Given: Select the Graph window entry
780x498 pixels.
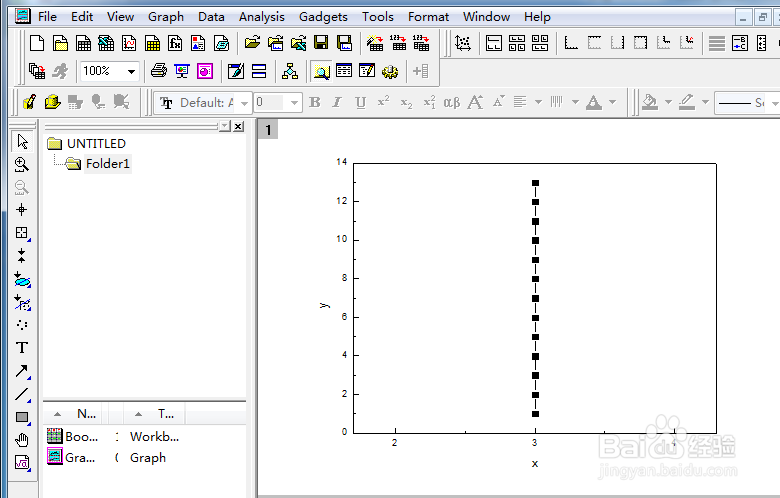Looking at the screenshot, I should 72,457.
